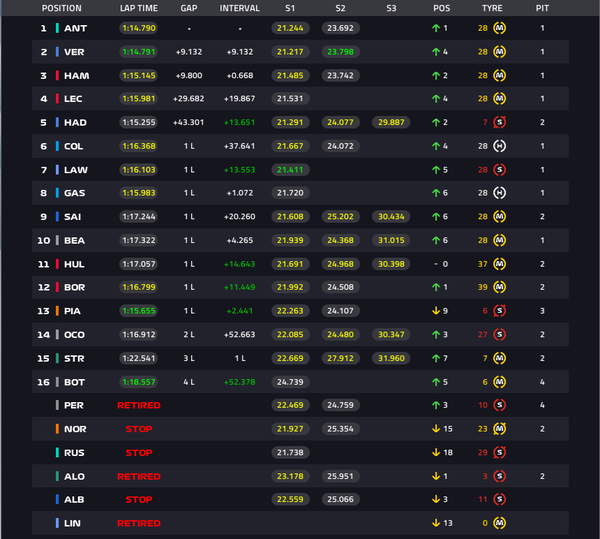Click ANT's 1:14.790 lap time pill
Screen dimensions: 600x539
coord(139,28)
